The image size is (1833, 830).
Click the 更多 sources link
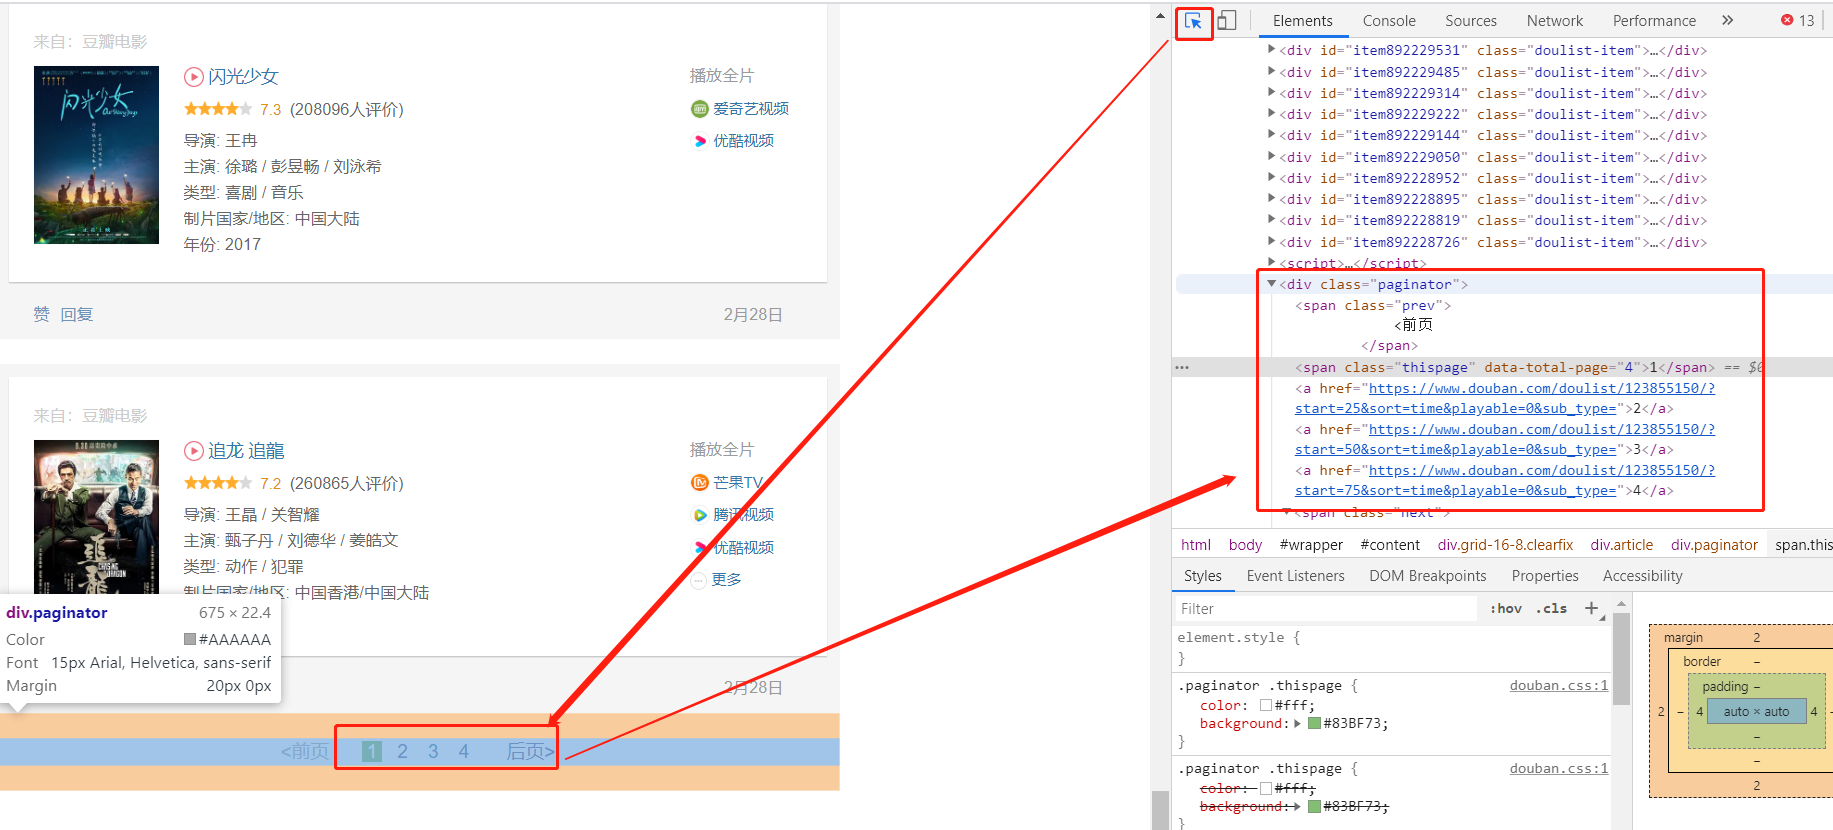727,580
